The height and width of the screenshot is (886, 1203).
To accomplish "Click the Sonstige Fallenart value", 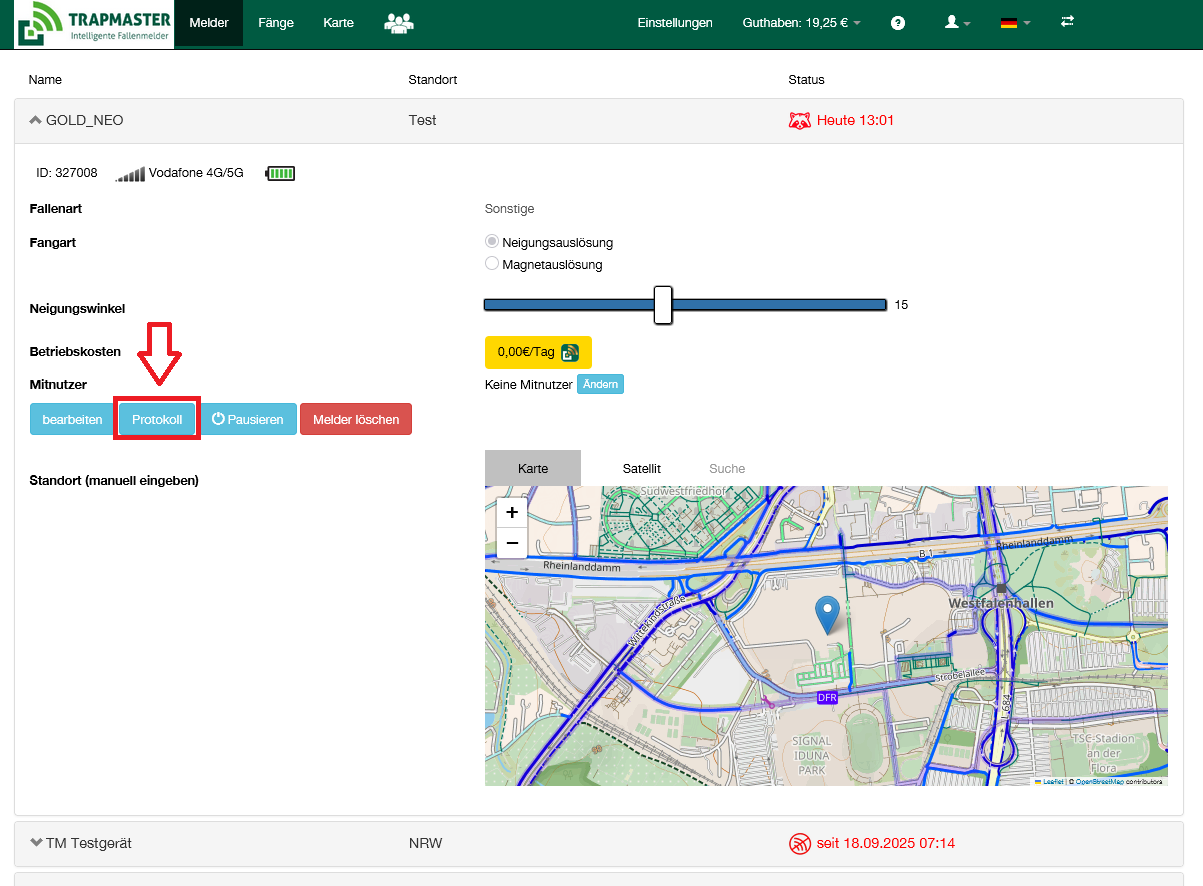I will [x=509, y=209].
